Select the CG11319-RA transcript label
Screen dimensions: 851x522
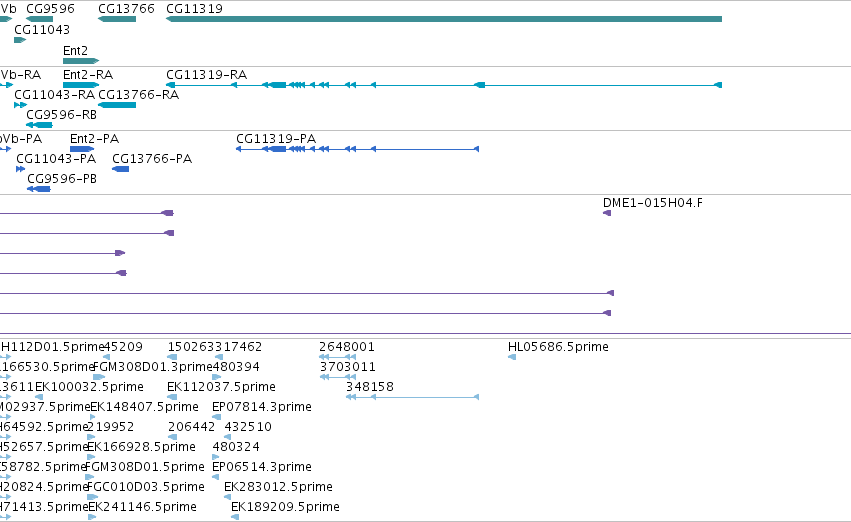click(x=206, y=74)
